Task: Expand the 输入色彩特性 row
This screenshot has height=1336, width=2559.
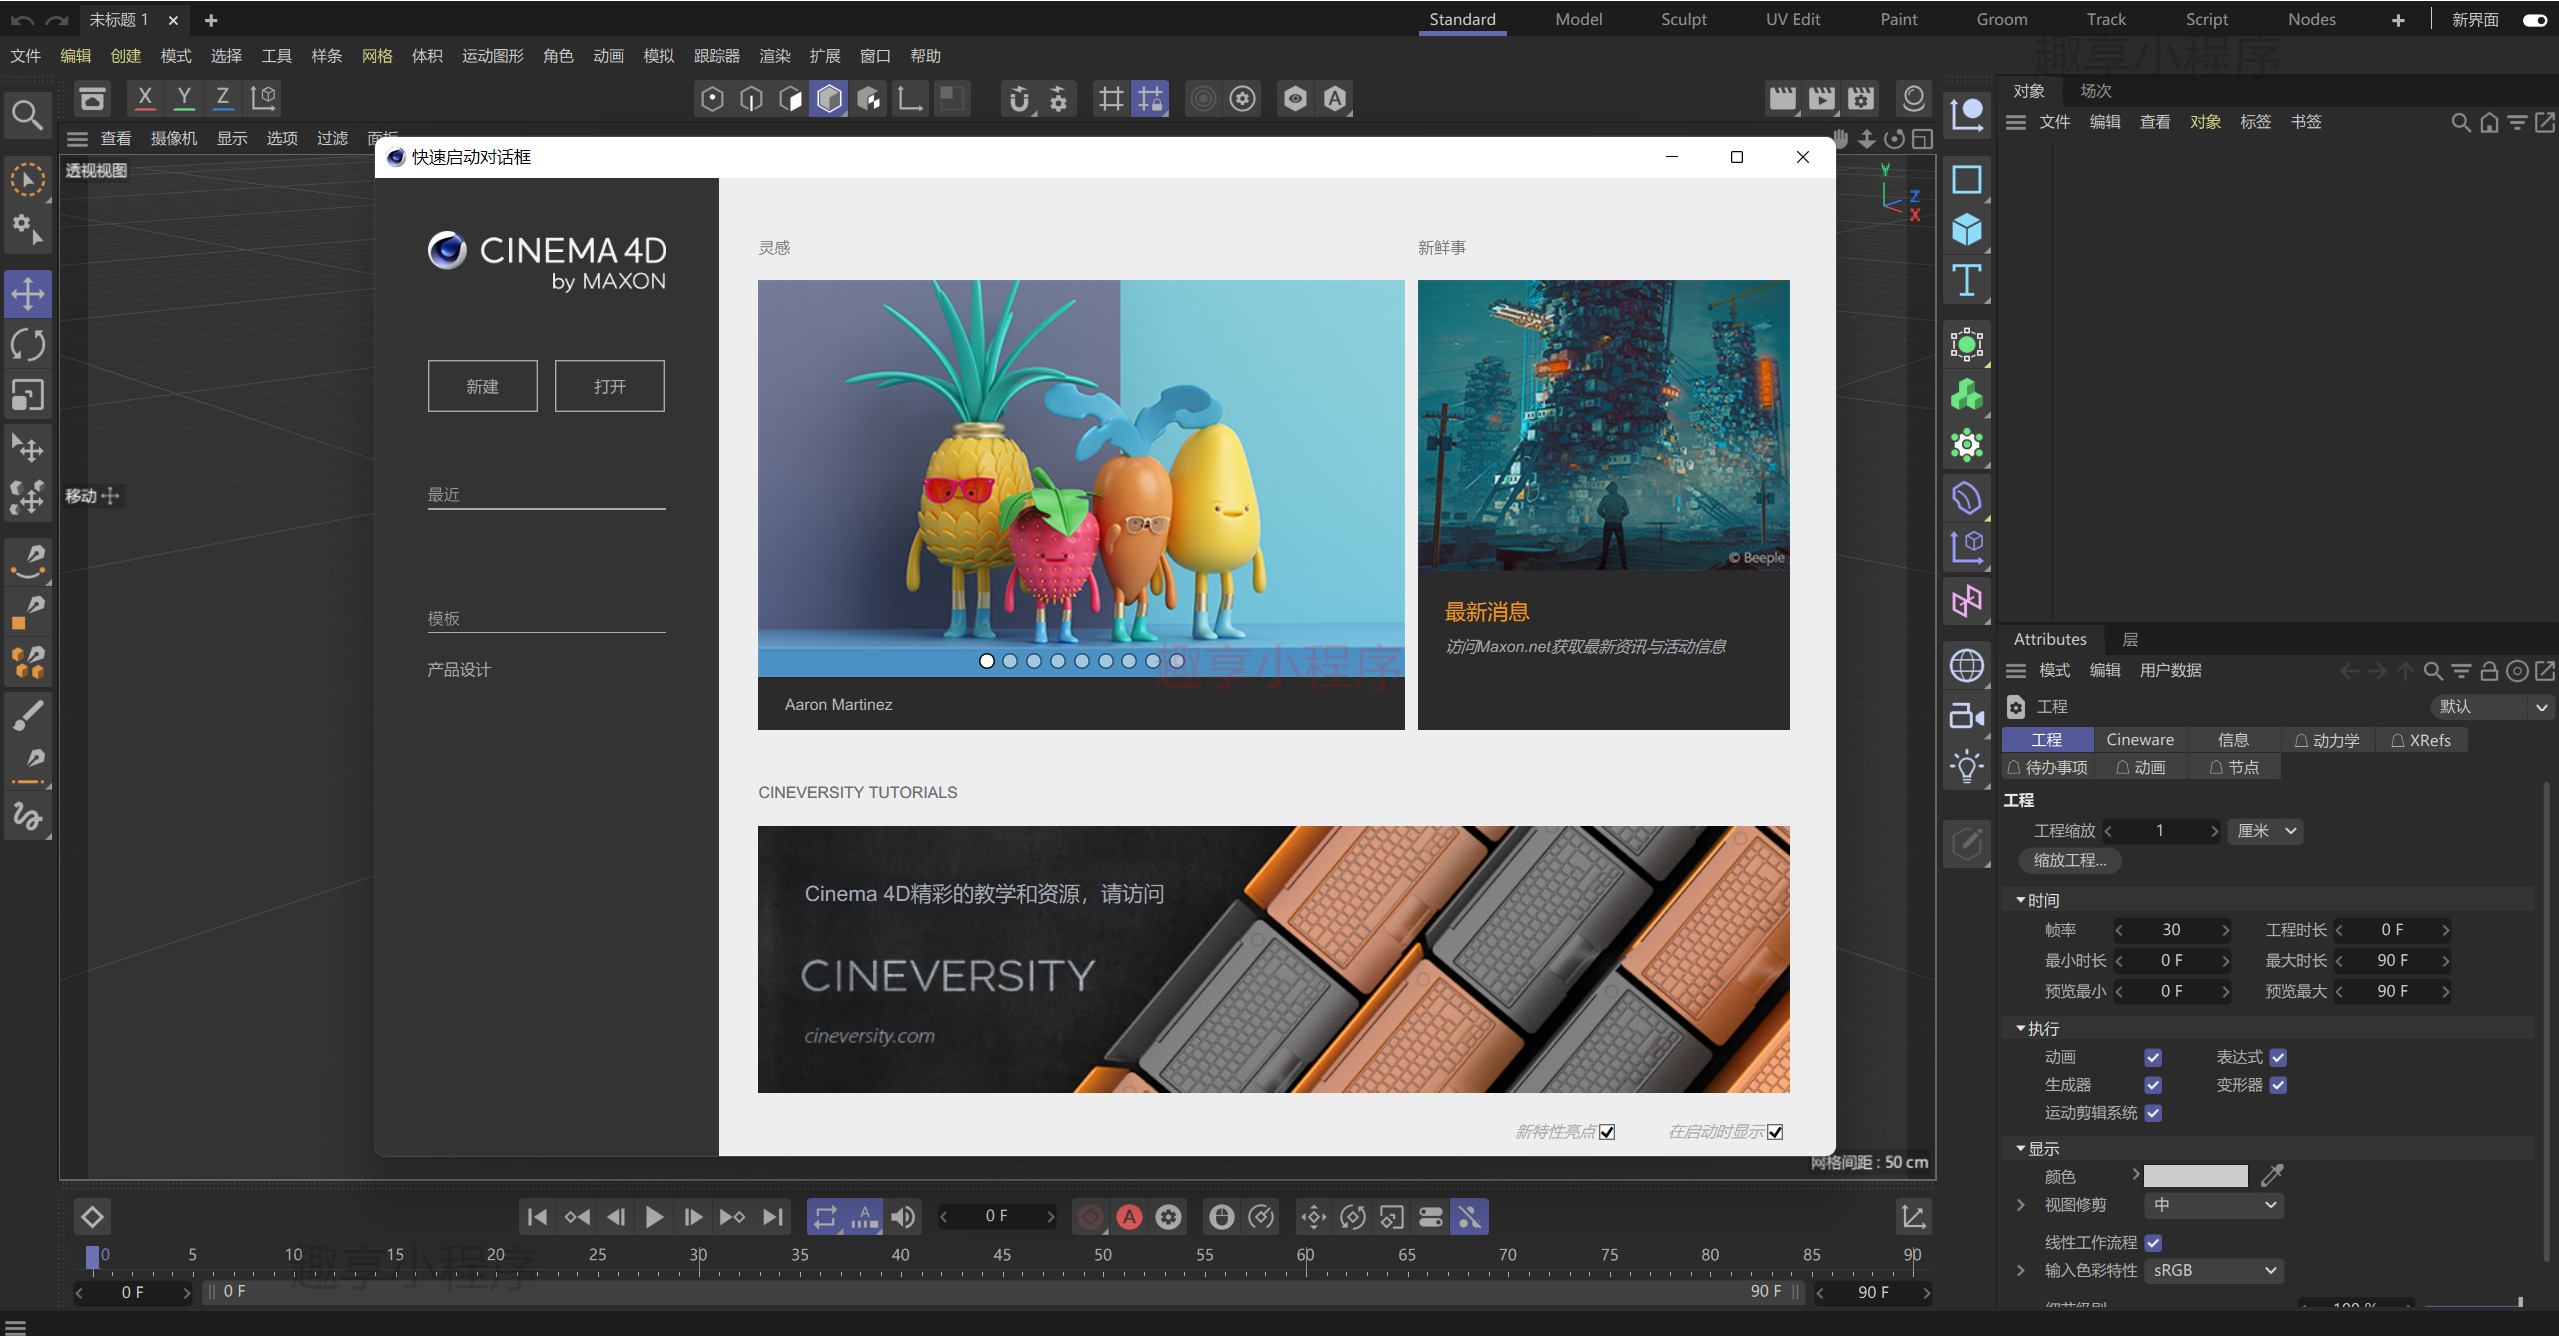Action: (2021, 1270)
